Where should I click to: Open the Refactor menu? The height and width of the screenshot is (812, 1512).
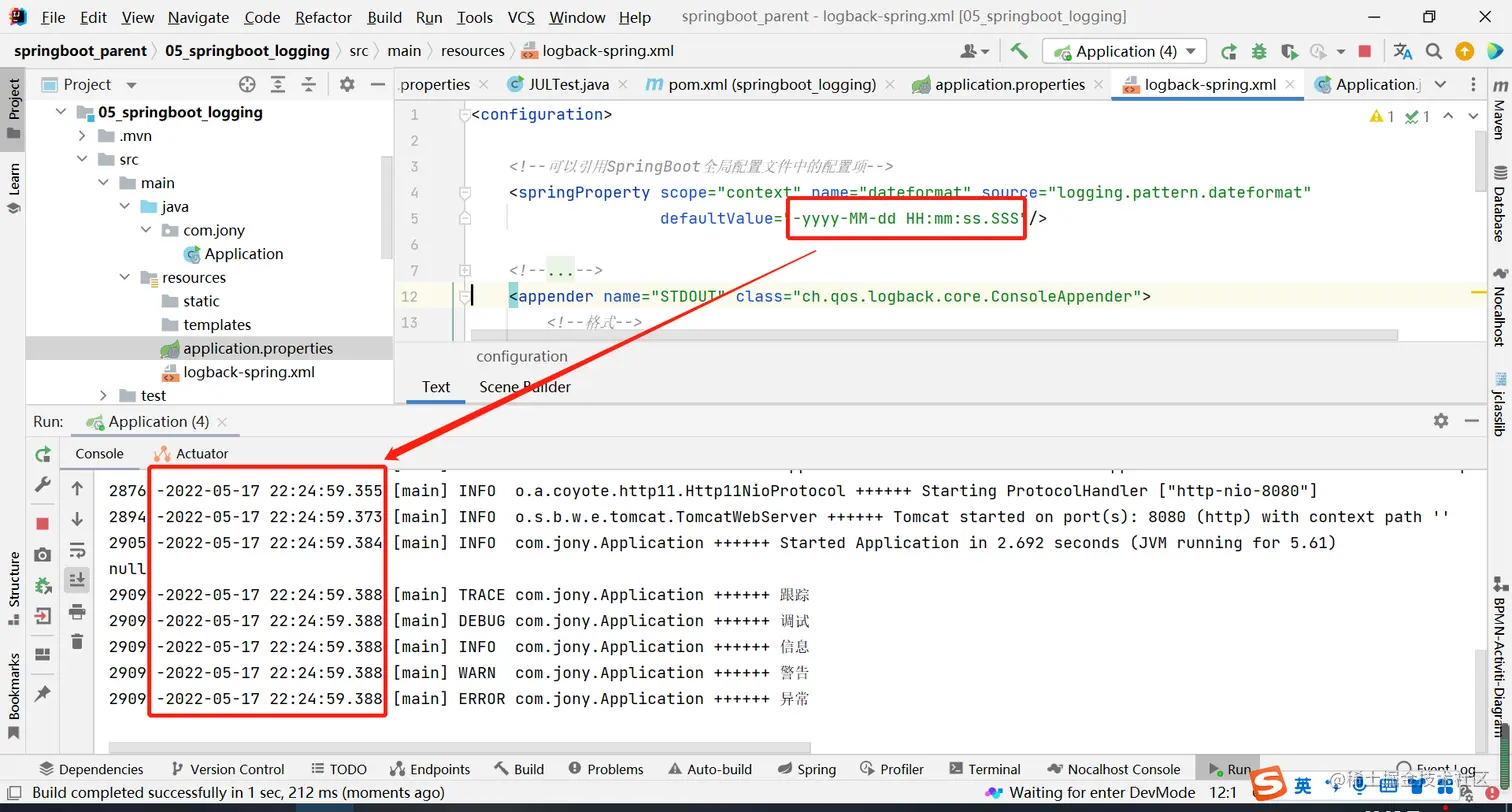(324, 17)
